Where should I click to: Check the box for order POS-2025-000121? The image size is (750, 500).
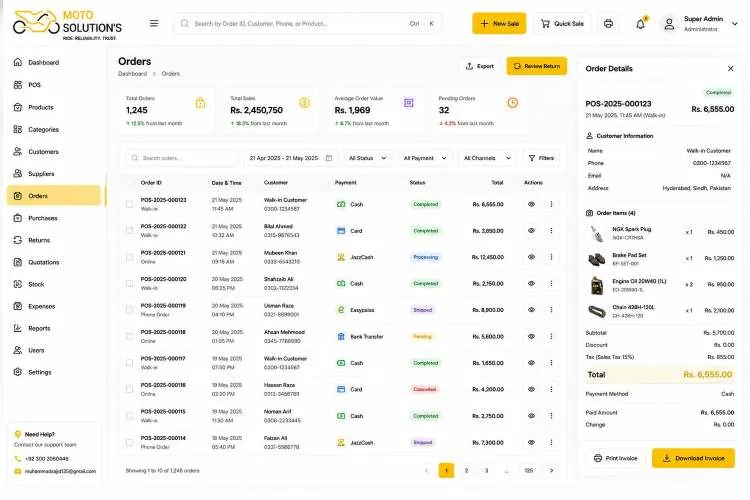coord(129,257)
